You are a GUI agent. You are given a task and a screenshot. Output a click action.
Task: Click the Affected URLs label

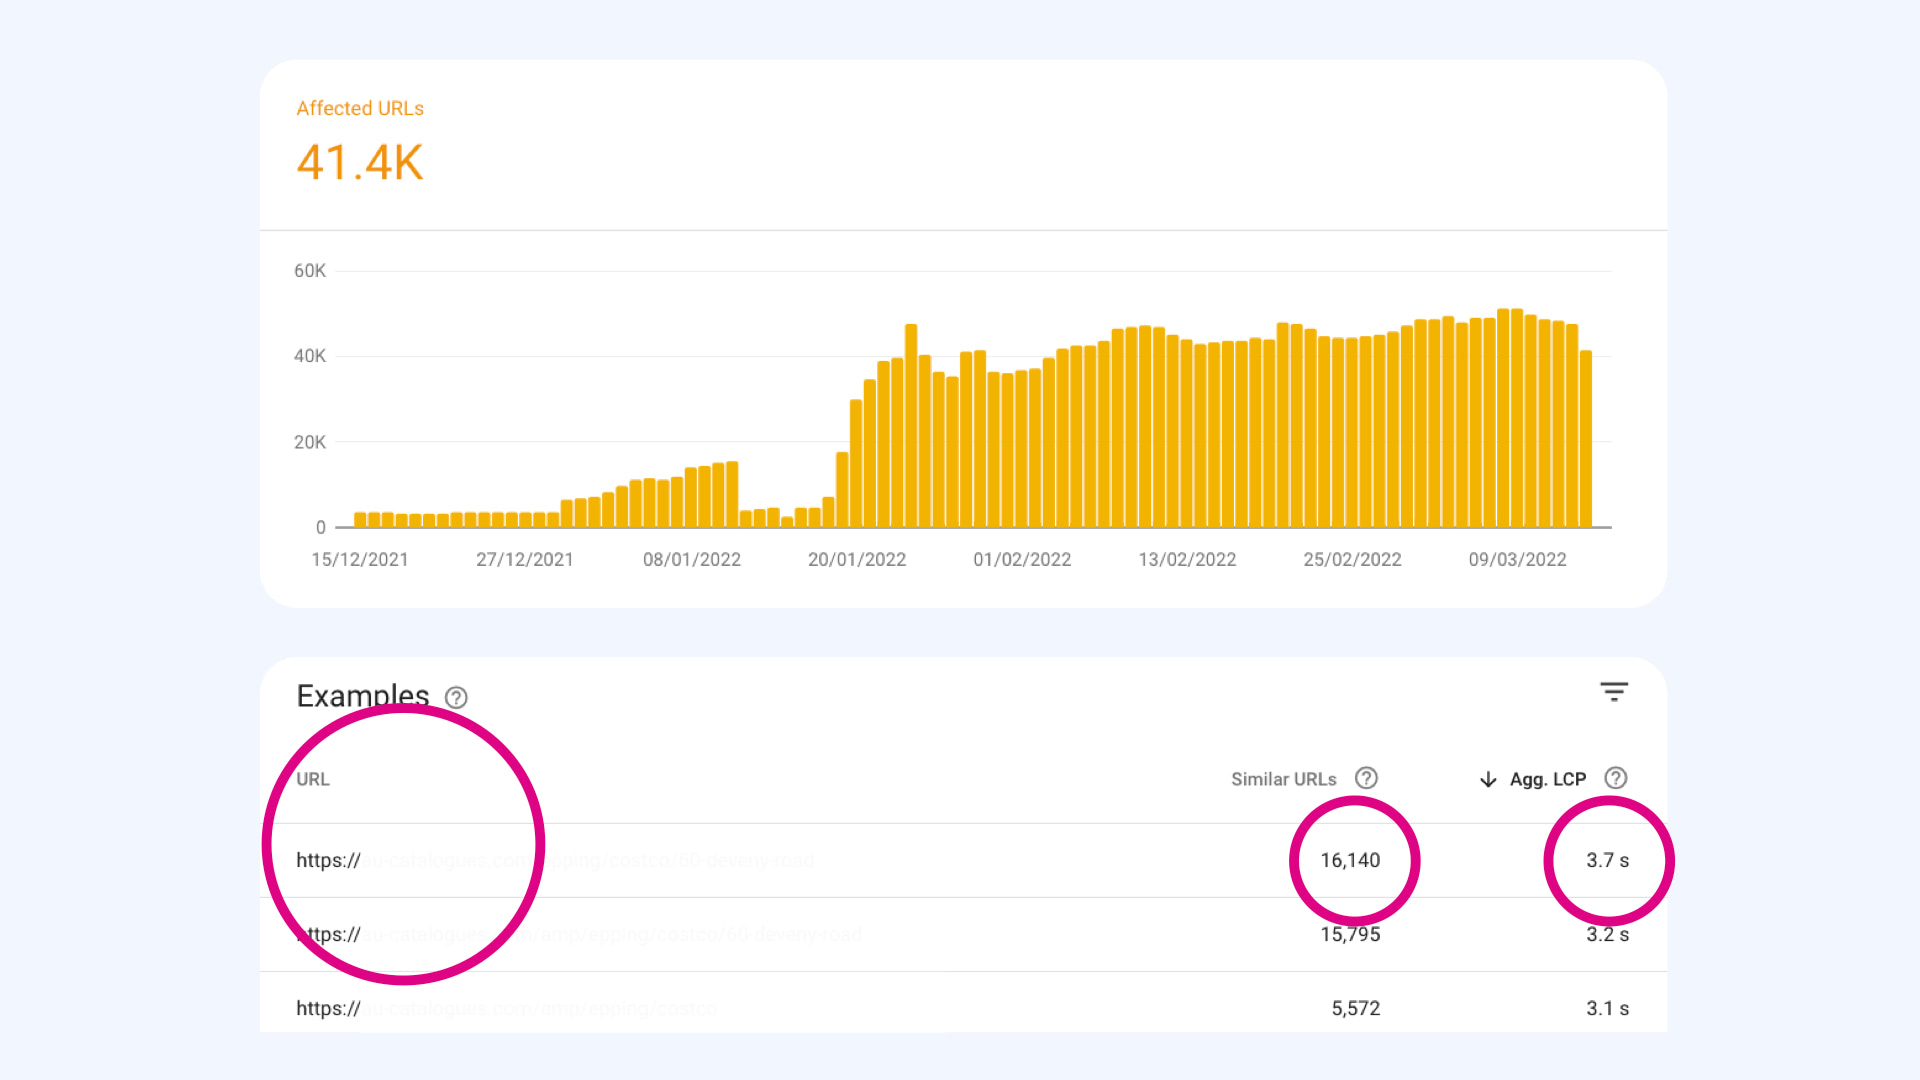tap(360, 108)
